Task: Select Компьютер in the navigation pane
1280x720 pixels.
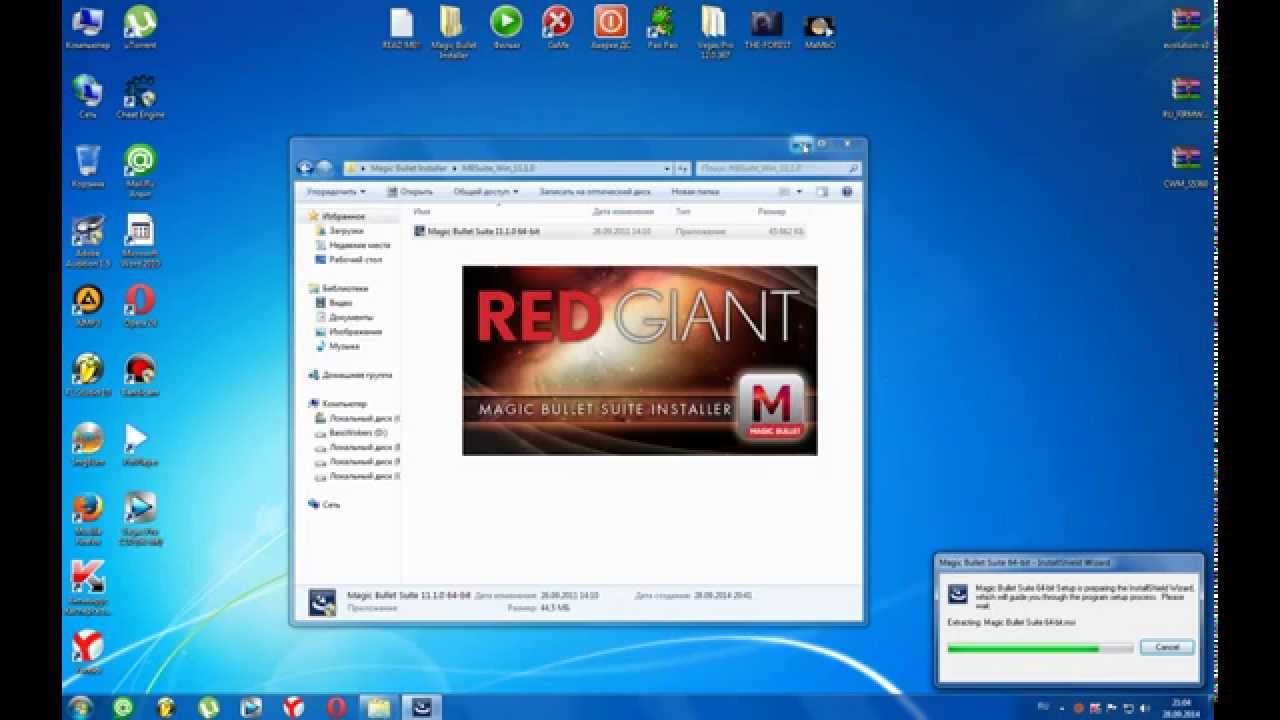Action: tap(338, 404)
